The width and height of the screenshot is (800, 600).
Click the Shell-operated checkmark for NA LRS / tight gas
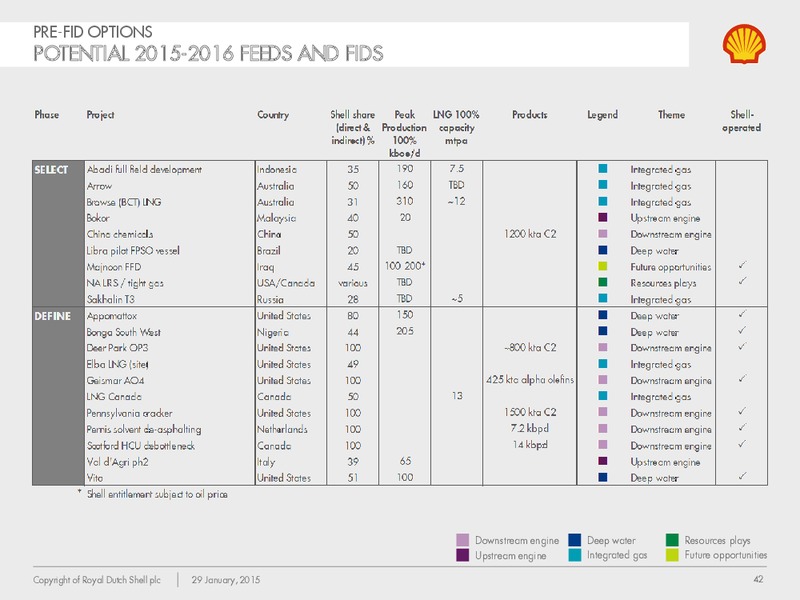coord(742,281)
